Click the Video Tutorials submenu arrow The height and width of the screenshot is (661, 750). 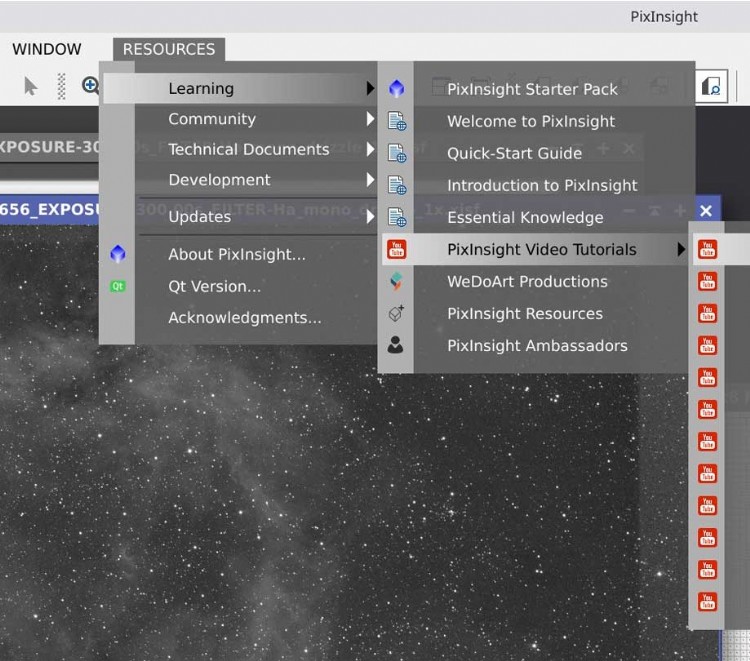[x=681, y=249]
